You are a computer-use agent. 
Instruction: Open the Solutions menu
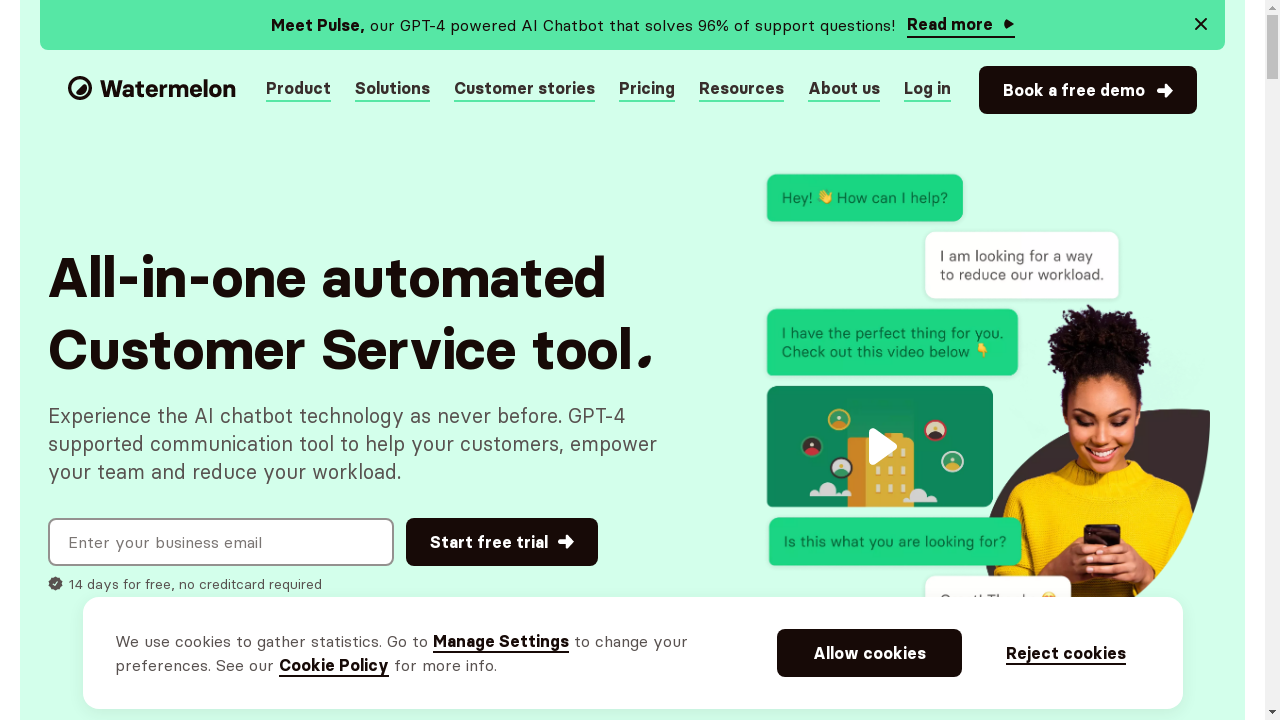pos(392,89)
